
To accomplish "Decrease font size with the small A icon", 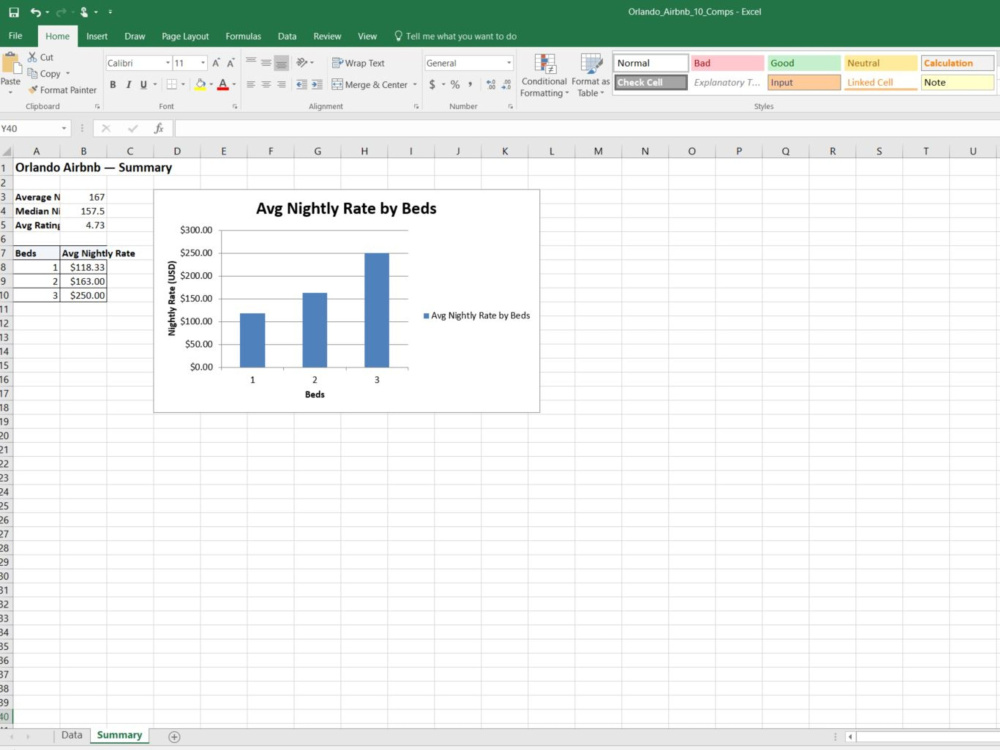I will [231, 62].
